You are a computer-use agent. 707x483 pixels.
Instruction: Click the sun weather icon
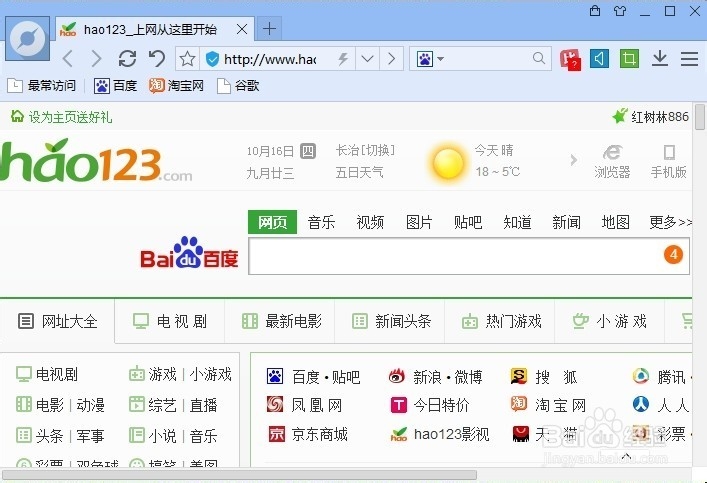click(x=448, y=163)
